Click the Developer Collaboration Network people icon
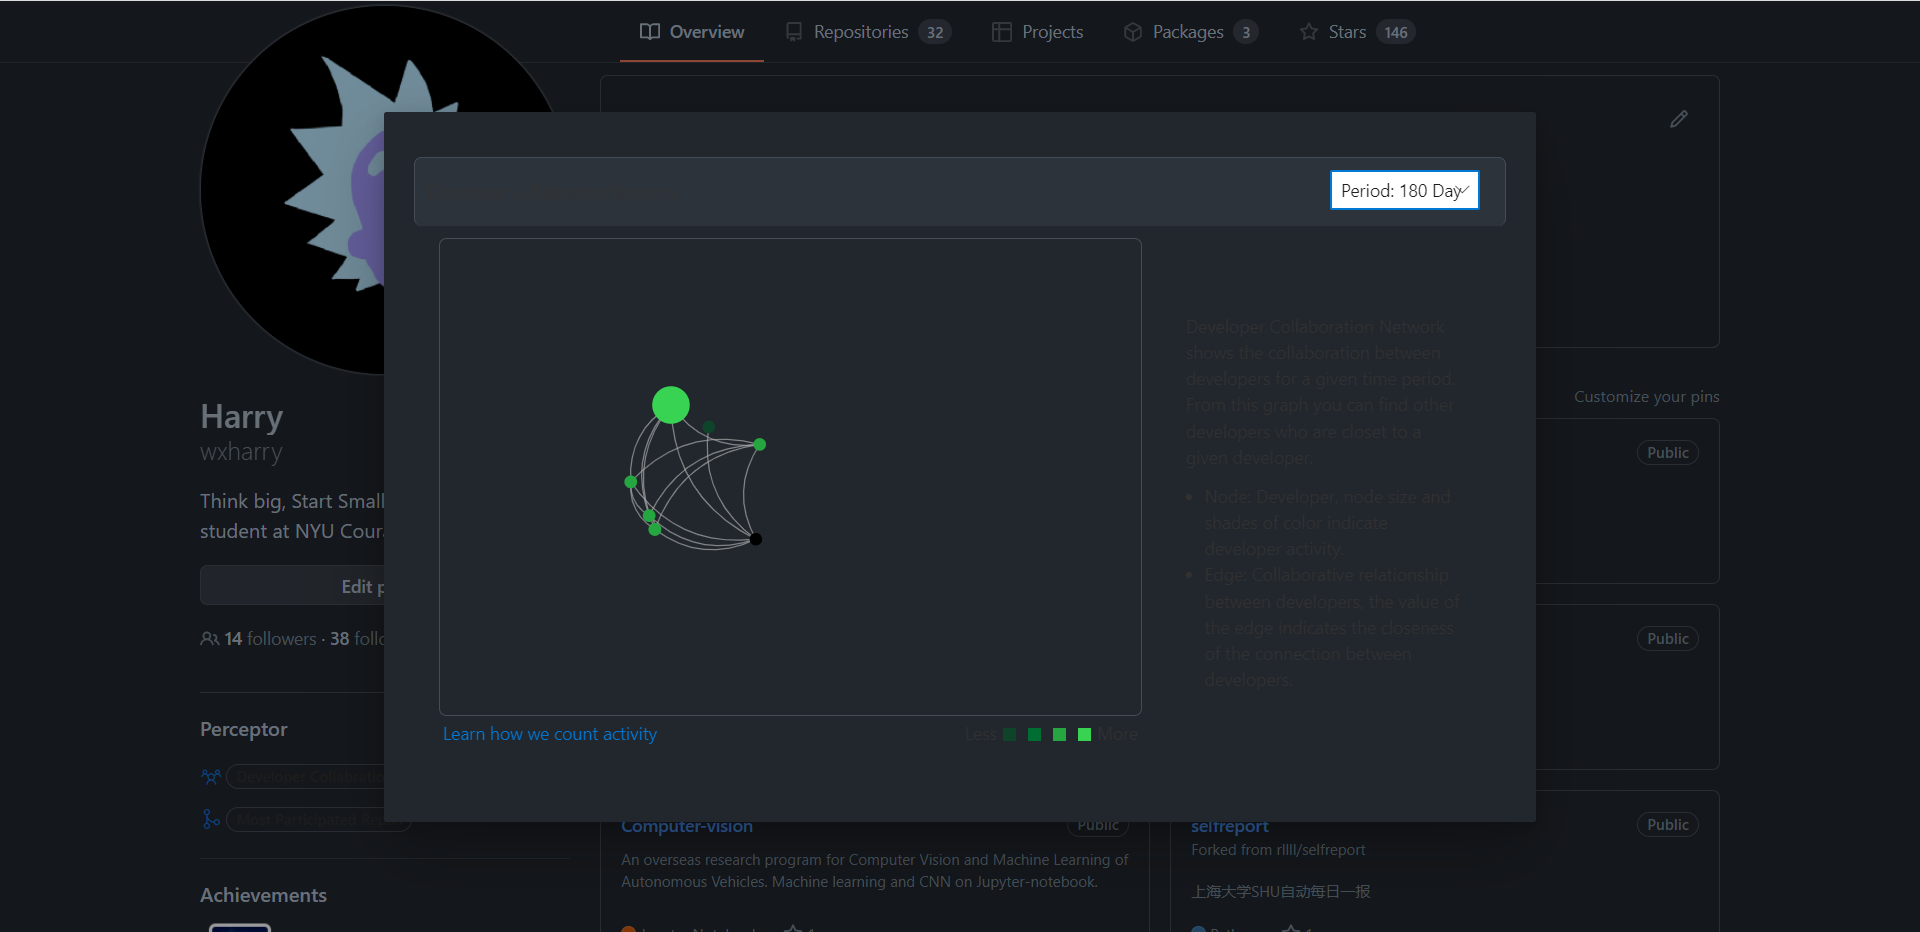1920x932 pixels. coord(211,777)
